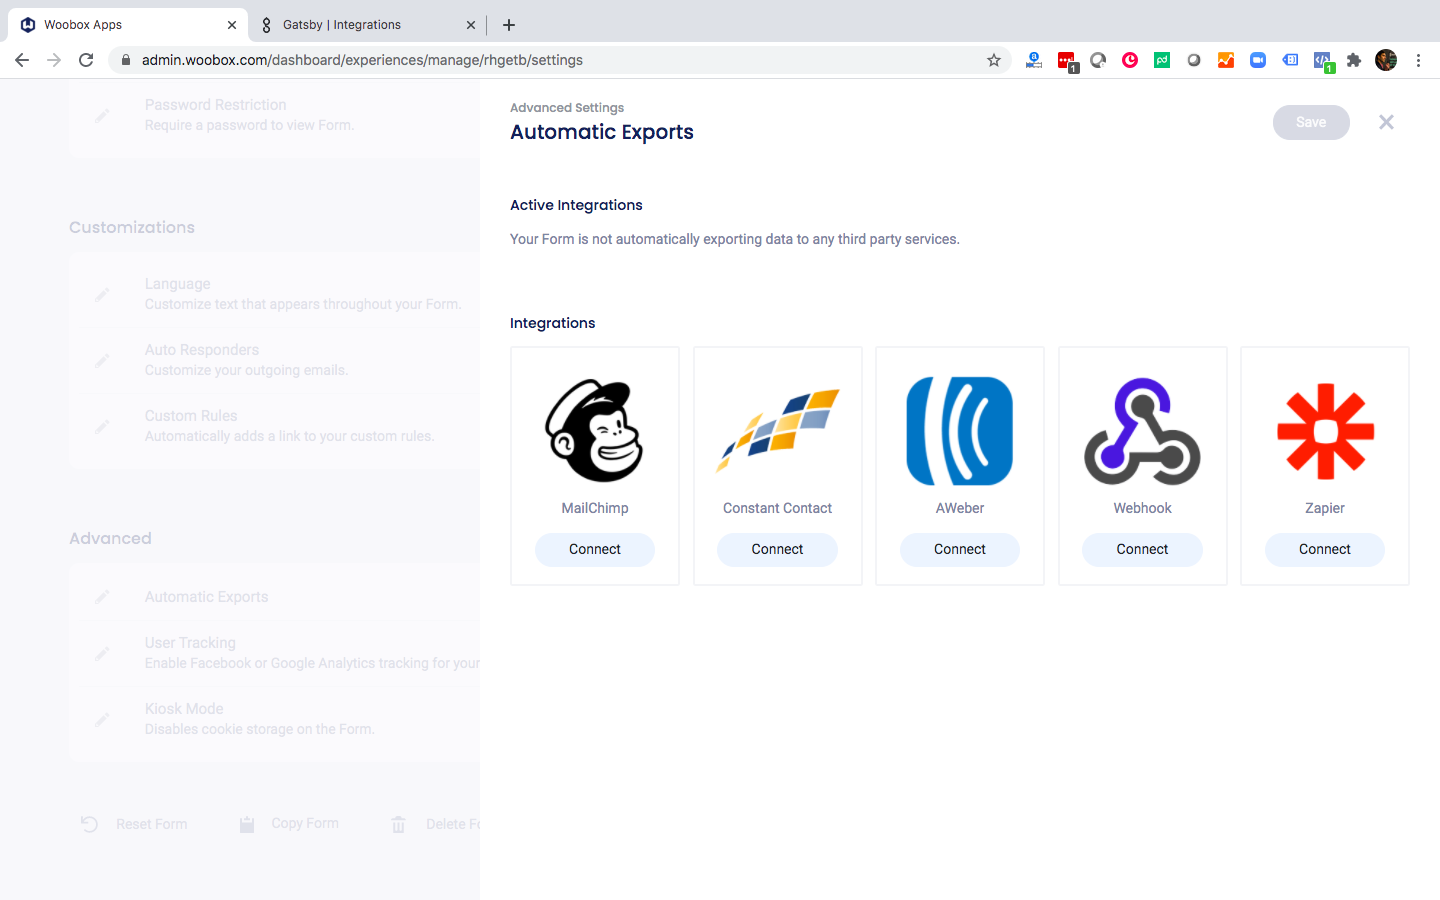The image size is (1440, 900).
Task: Bookmark this page with star icon
Action: tap(994, 60)
